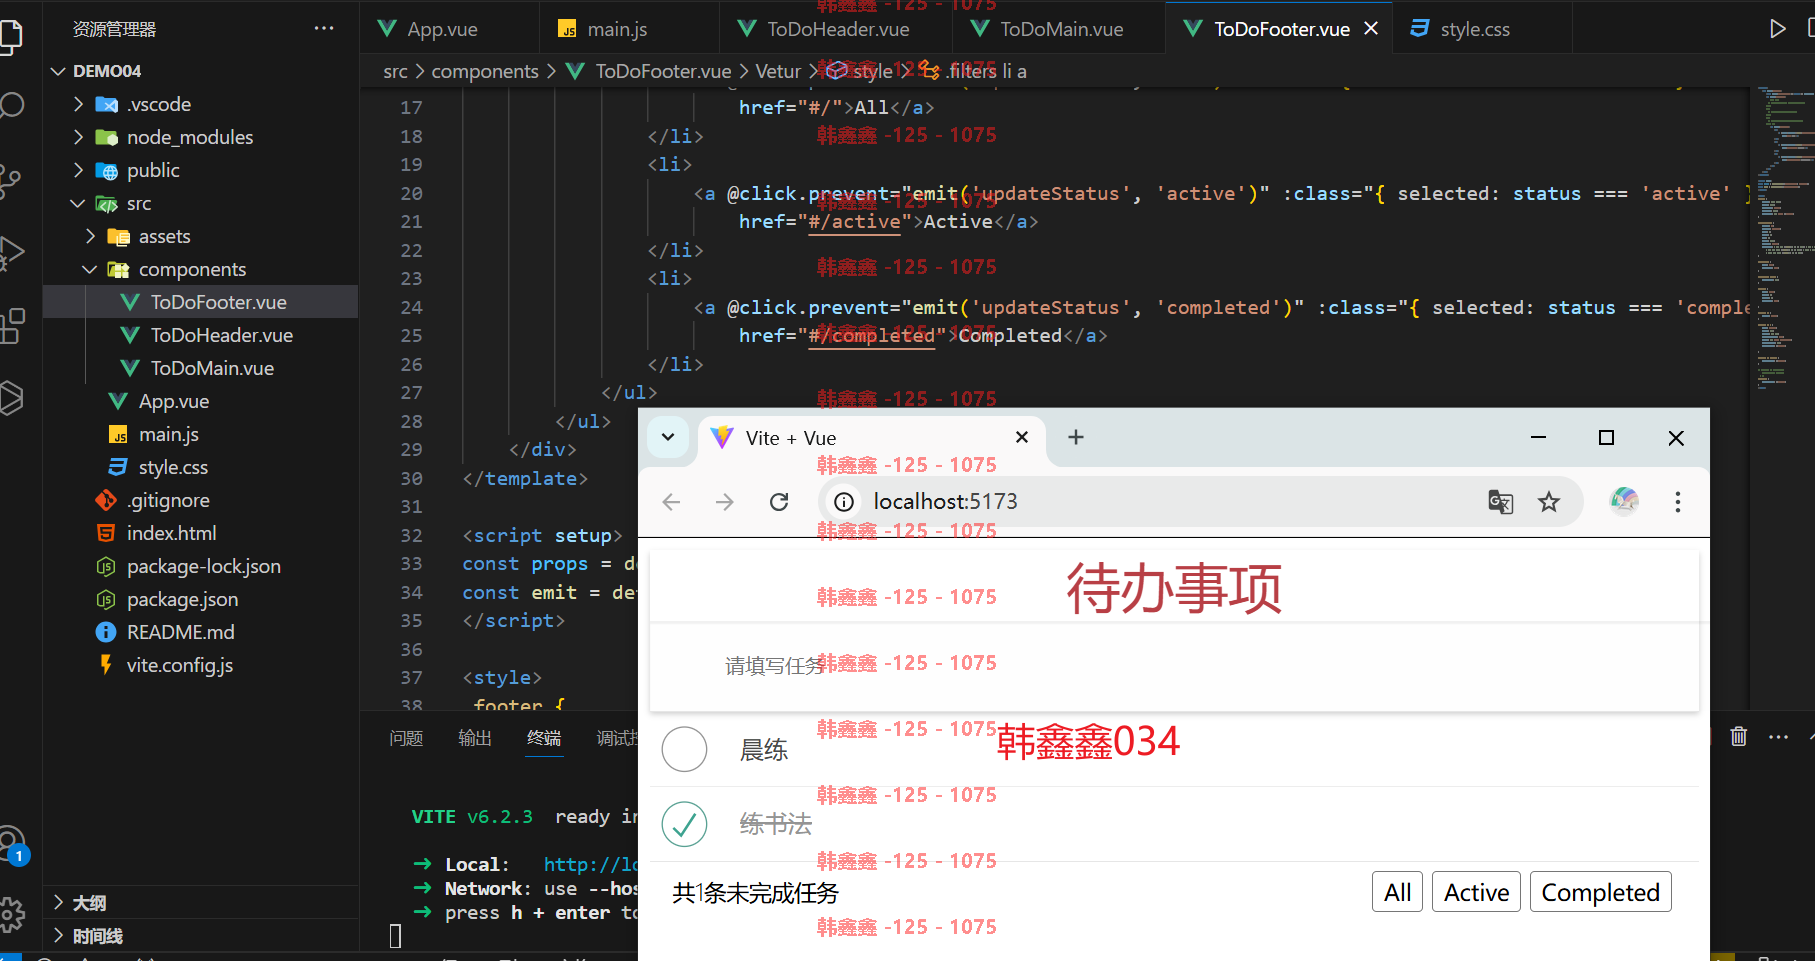Viewport: 1815px width, 961px height.
Task: Open Explorer more actions ellipsis
Action: click(324, 28)
